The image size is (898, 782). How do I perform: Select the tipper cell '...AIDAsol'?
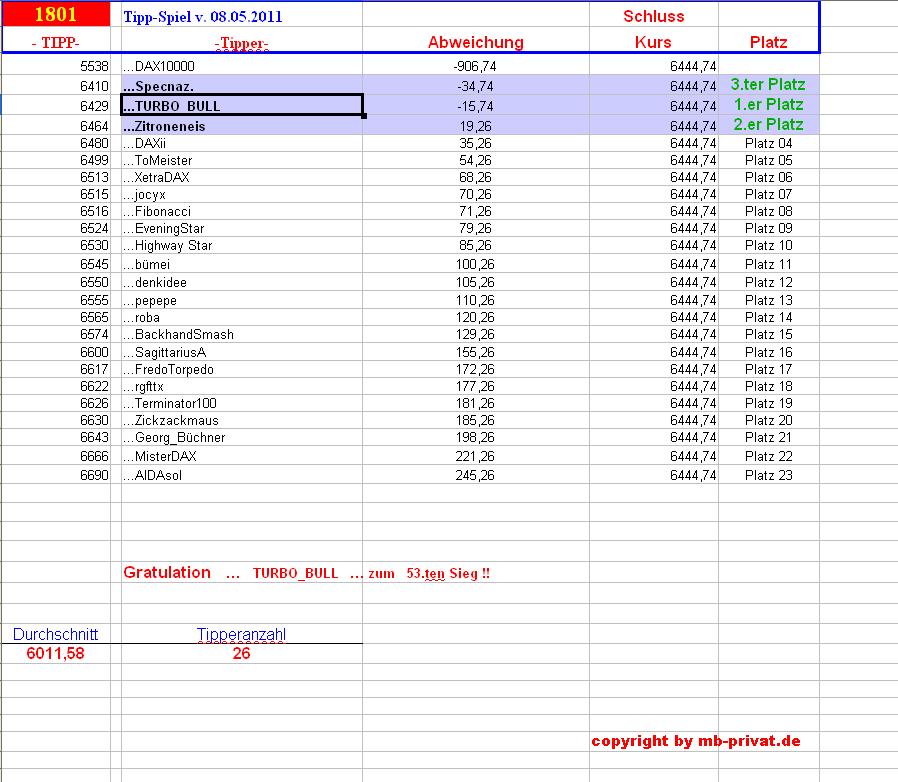point(242,475)
